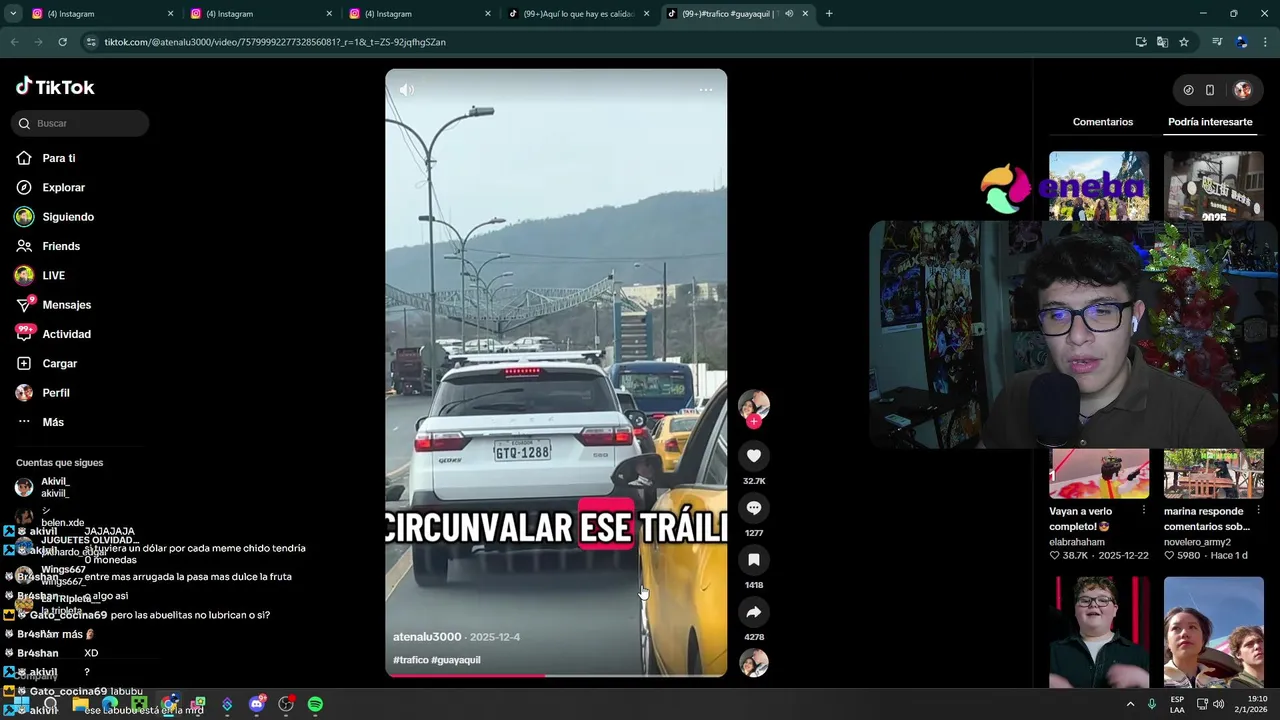Mute the active tab audio icon
This screenshot has width=1280, height=720.
click(x=789, y=14)
